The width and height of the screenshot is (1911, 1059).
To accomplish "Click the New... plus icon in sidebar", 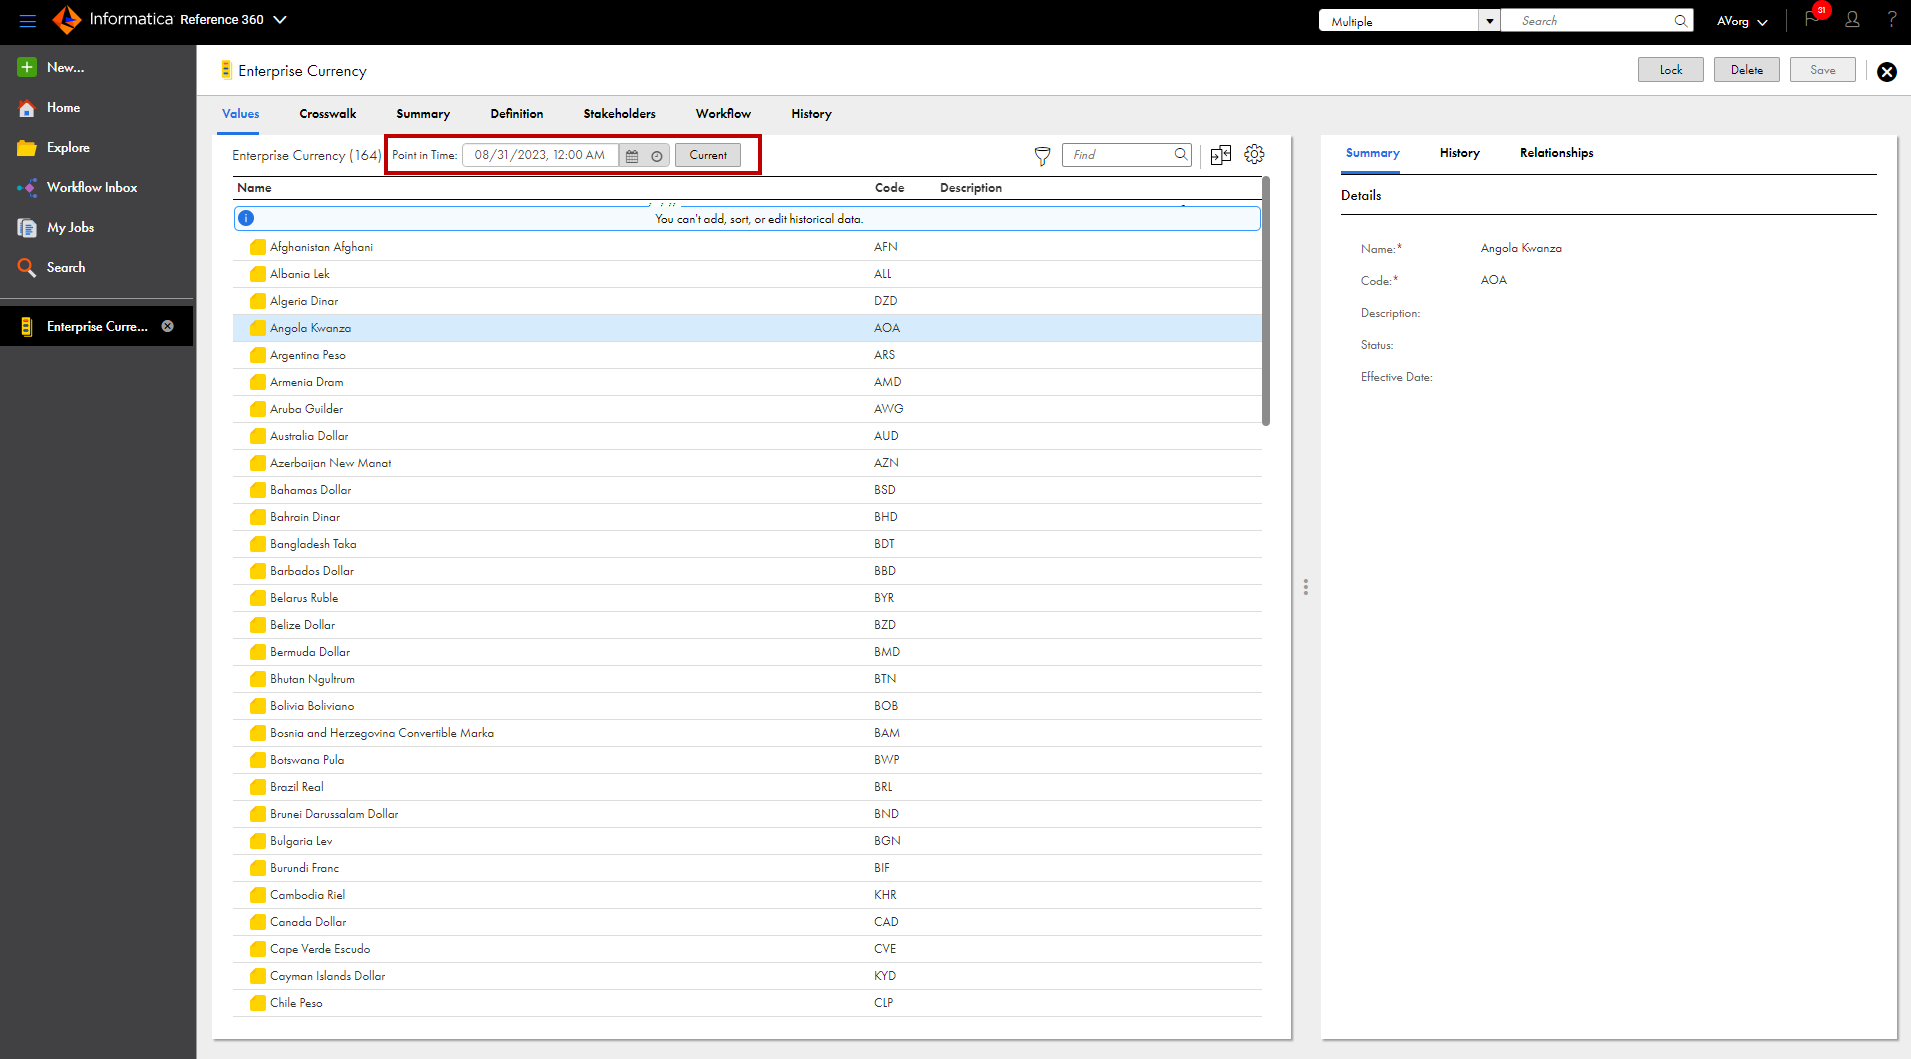I will pyautogui.click(x=27, y=67).
